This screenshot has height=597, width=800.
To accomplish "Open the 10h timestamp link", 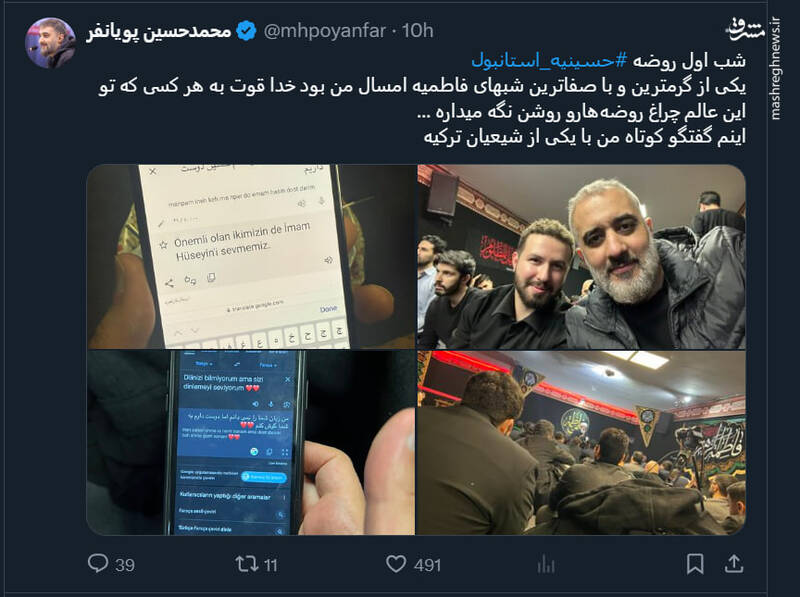I will point(417,31).
